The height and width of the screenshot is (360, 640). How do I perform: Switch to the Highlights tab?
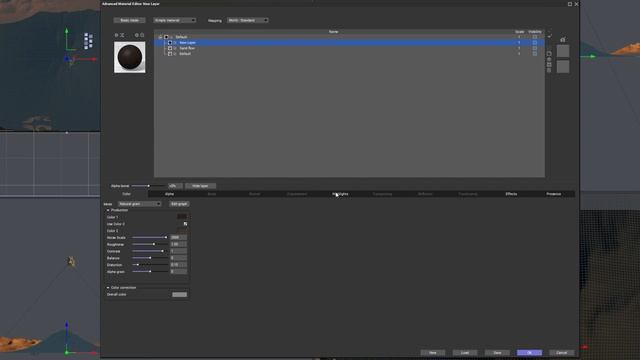point(340,194)
